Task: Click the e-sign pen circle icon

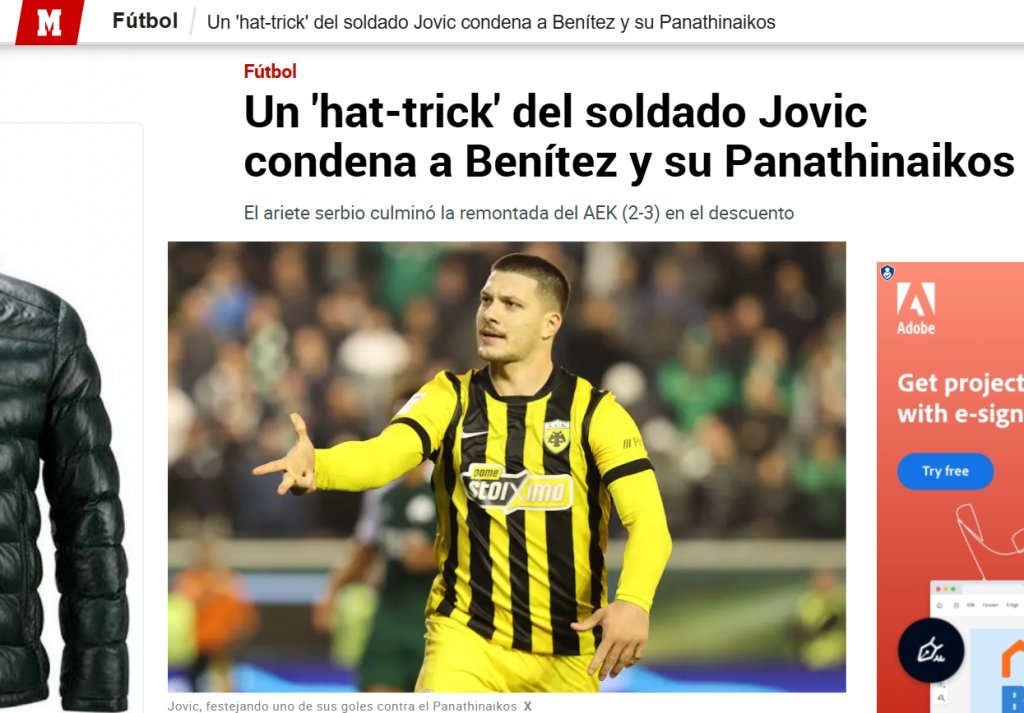Action: (x=931, y=650)
